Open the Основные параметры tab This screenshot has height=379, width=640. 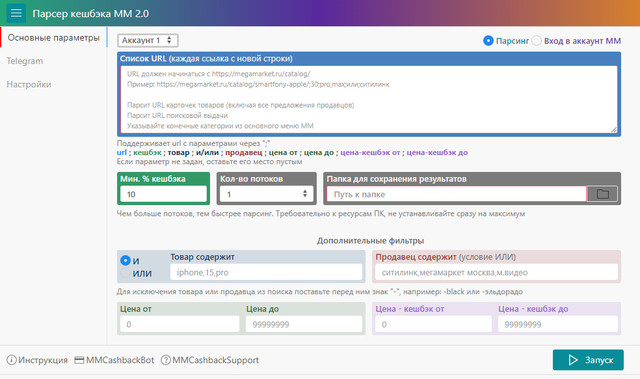[x=53, y=38]
